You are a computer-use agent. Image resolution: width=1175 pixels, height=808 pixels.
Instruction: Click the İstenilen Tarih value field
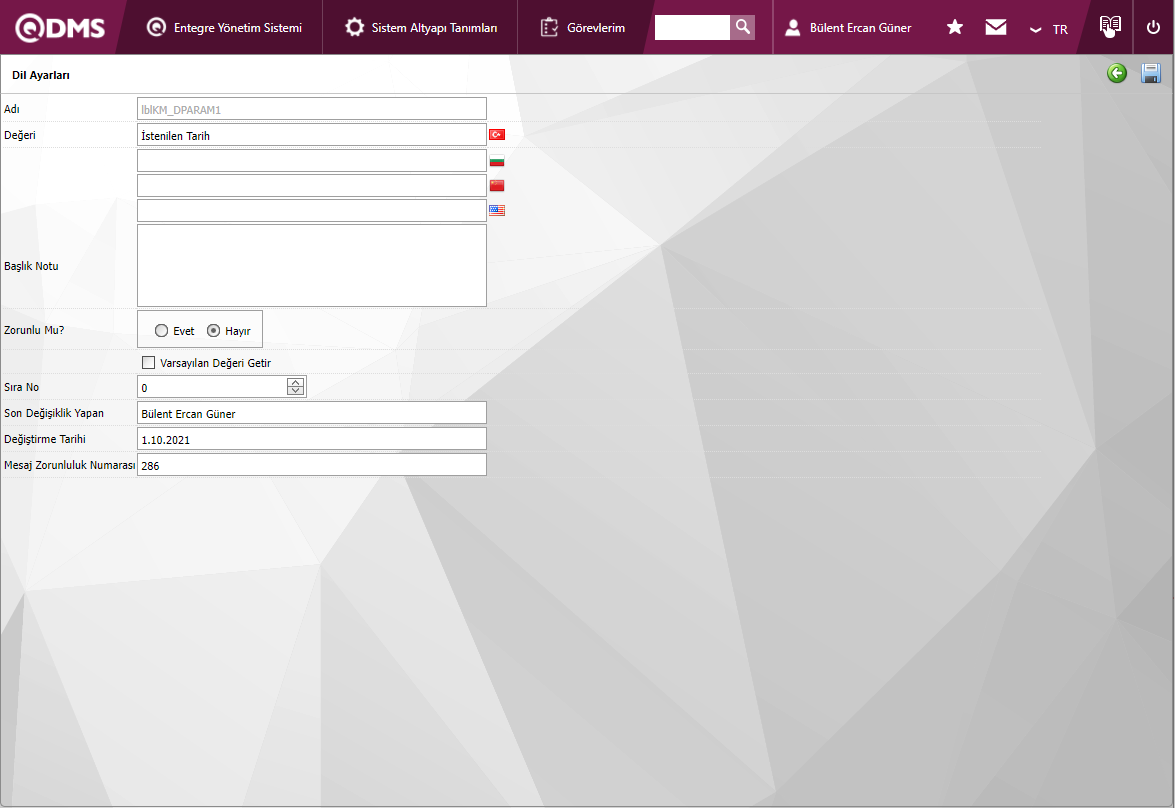pyautogui.click(x=312, y=135)
